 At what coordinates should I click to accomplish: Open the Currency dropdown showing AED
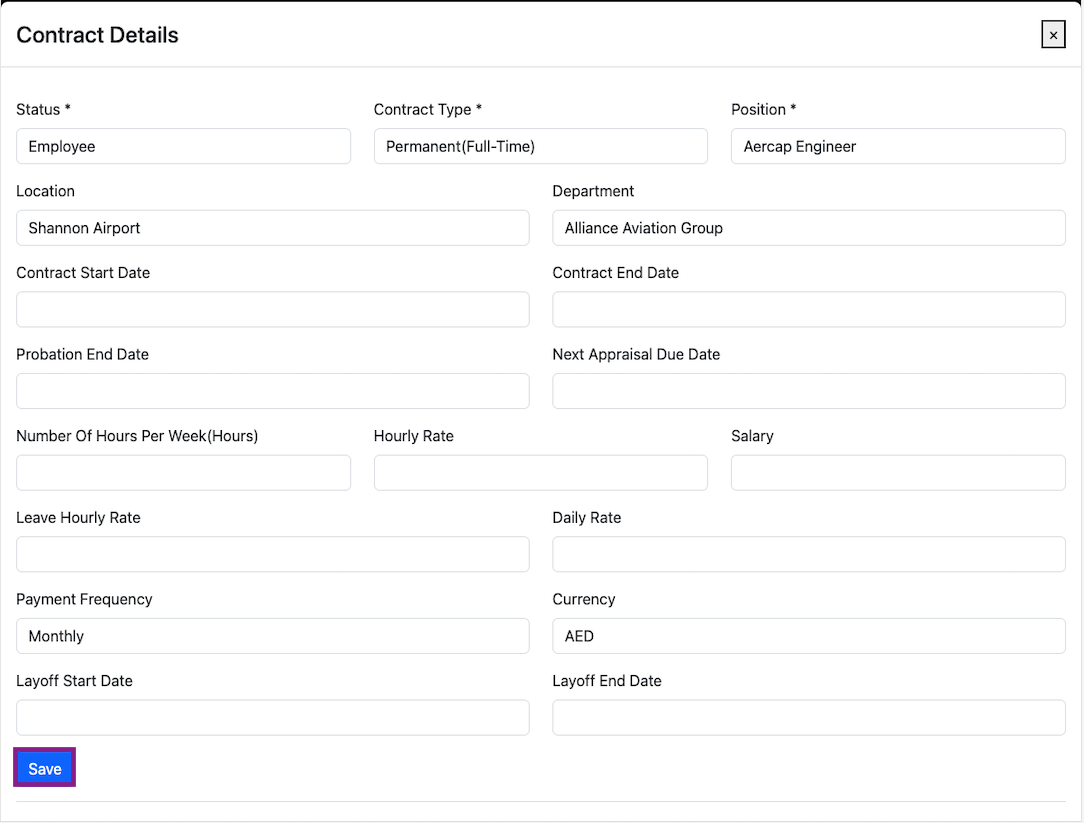tap(808, 636)
